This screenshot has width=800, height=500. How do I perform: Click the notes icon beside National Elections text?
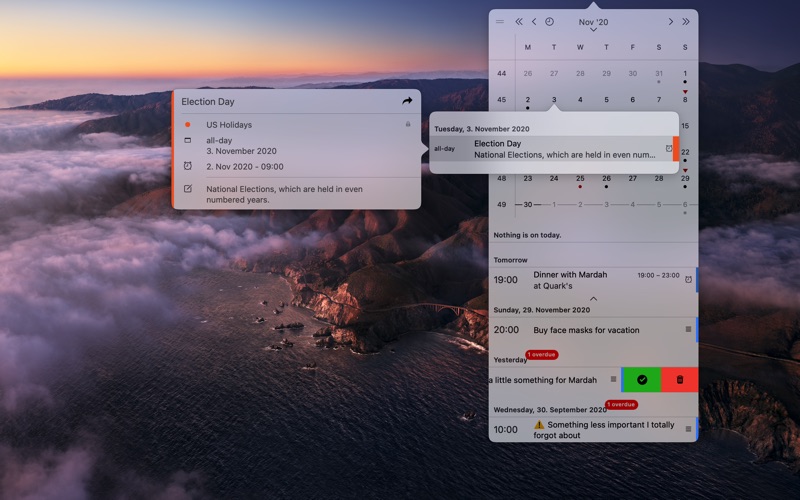[x=188, y=189]
